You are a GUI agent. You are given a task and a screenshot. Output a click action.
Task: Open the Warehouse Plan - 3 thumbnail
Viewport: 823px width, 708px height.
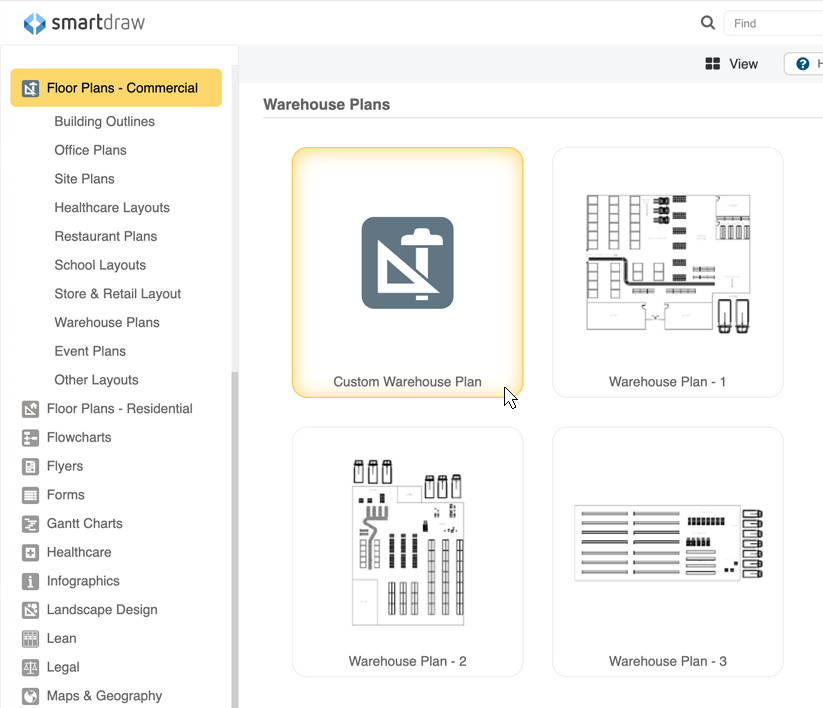(x=668, y=543)
